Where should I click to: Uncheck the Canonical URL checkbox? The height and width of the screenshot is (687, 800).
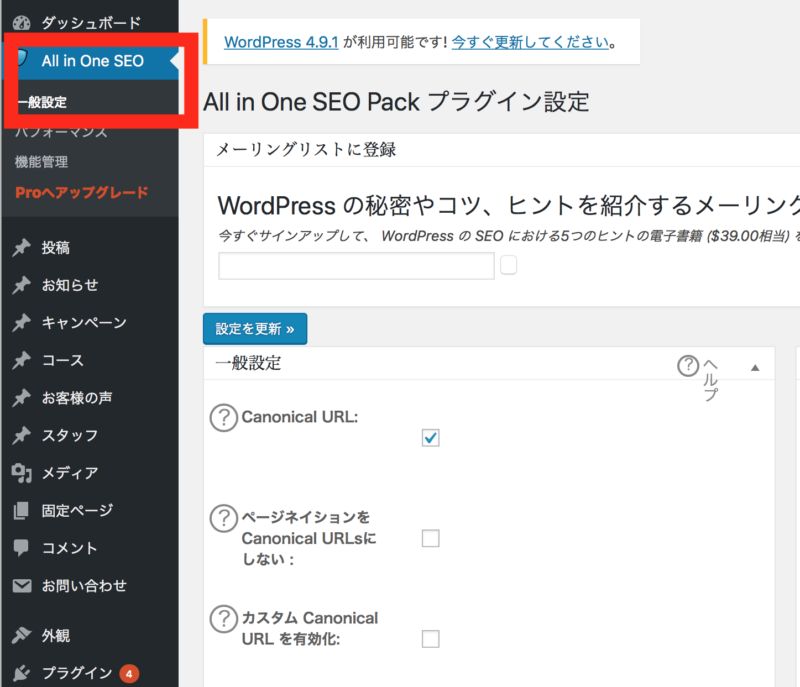(x=431, y=438)
